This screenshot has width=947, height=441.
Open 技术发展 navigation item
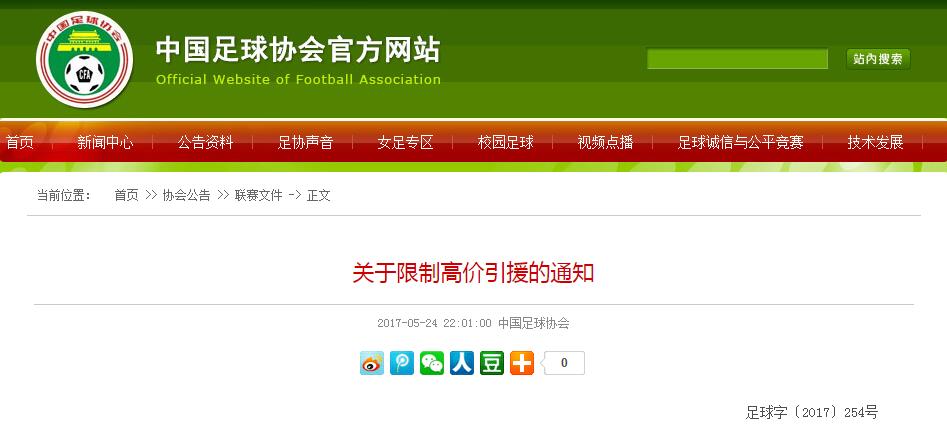coord(875,143)
